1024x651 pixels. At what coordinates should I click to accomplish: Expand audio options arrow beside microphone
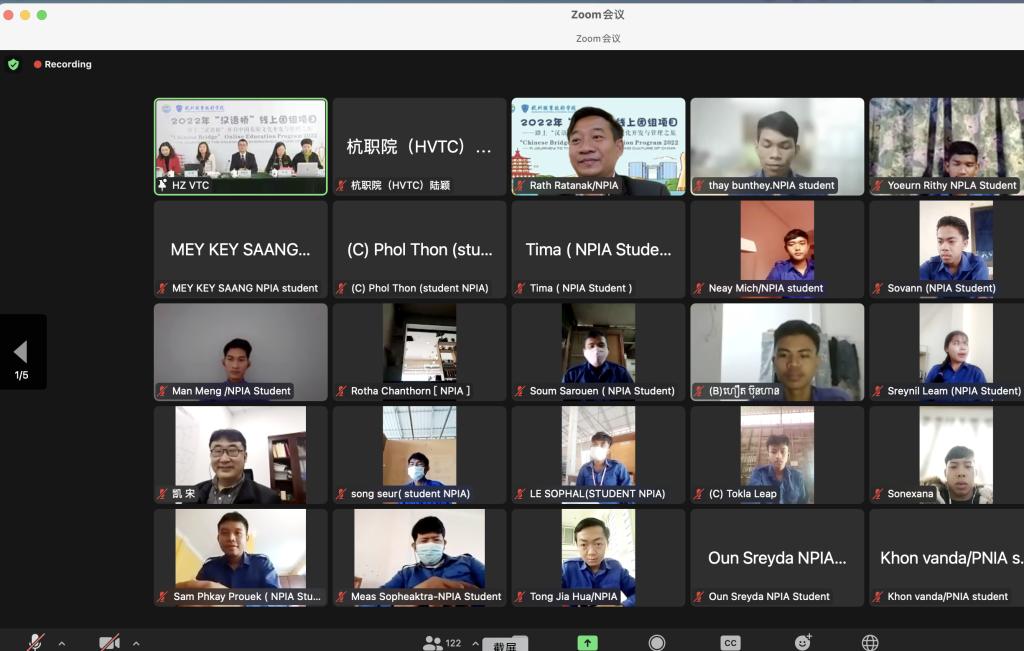[x=61, y=643]
